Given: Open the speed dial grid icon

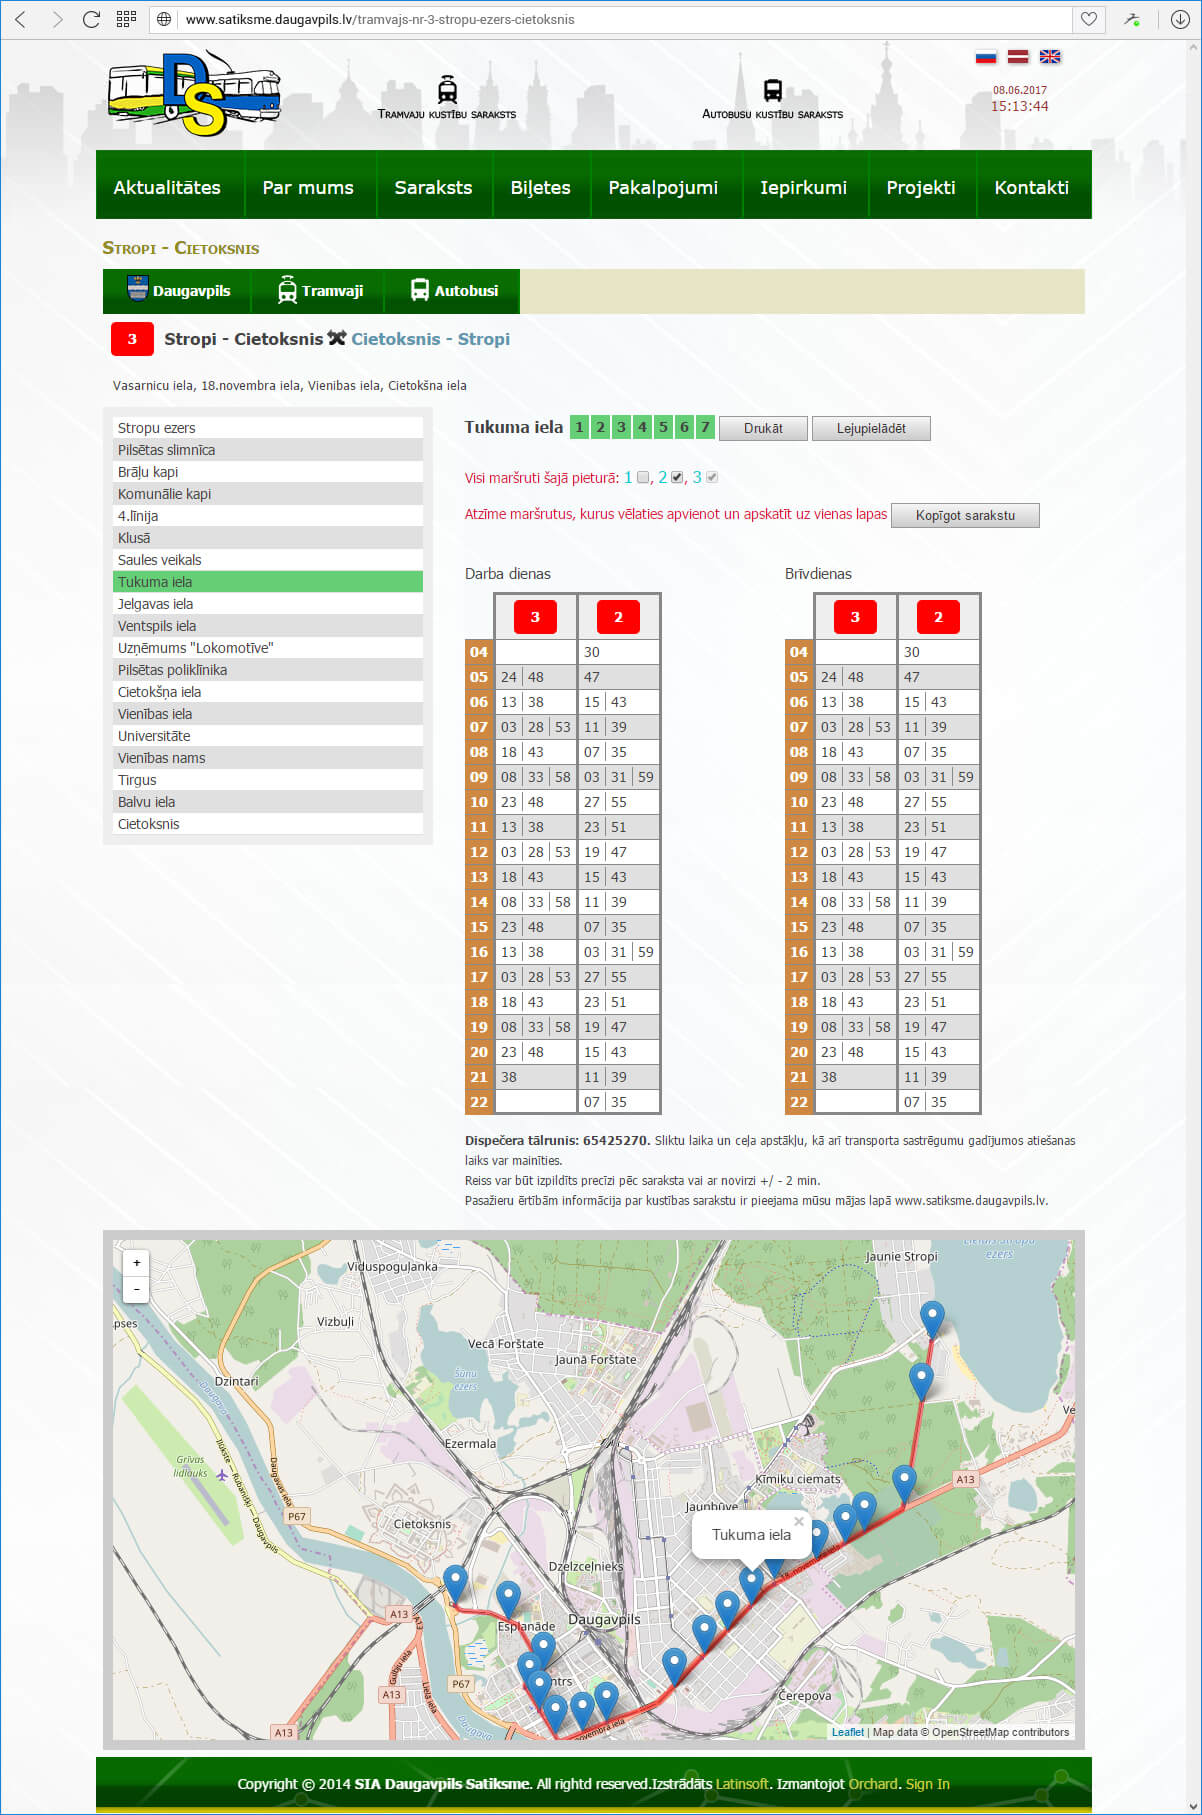Looking at the screenshot, I should 126,19.
